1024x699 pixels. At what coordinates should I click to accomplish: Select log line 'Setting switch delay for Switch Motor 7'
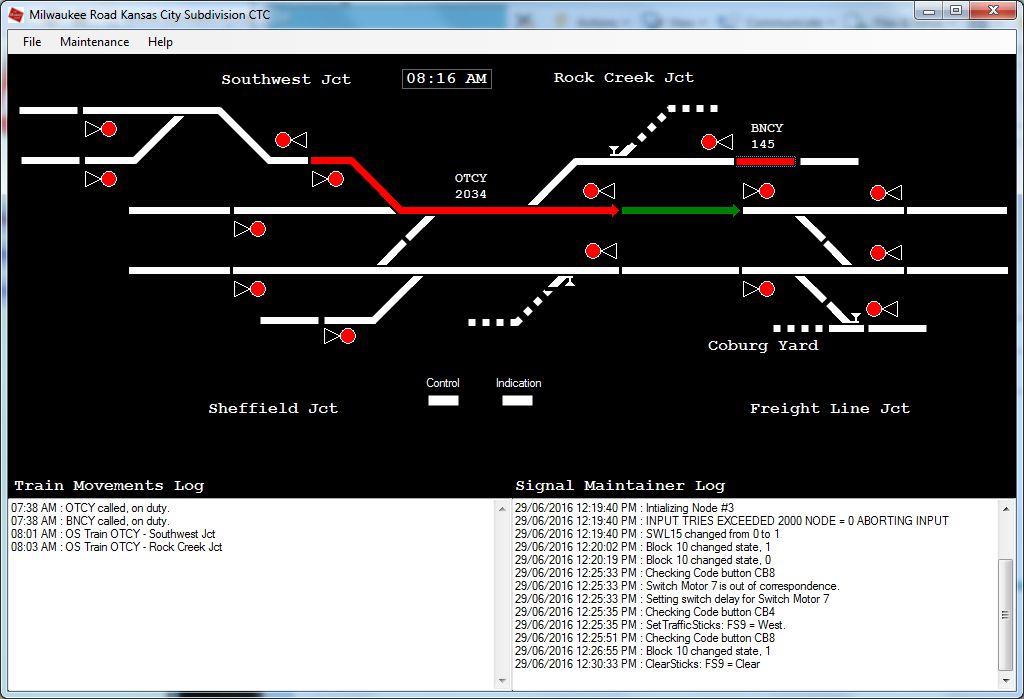[672, 599]
